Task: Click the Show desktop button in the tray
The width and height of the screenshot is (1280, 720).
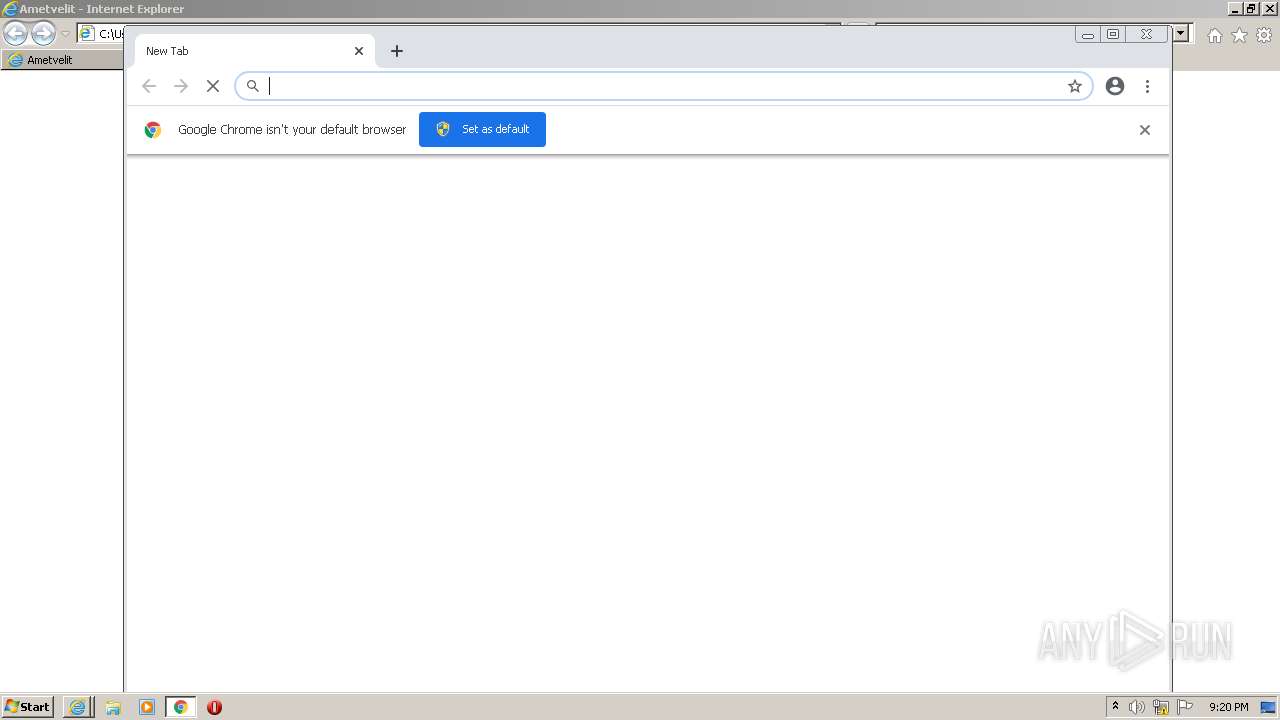Action: pos(1268,707)
